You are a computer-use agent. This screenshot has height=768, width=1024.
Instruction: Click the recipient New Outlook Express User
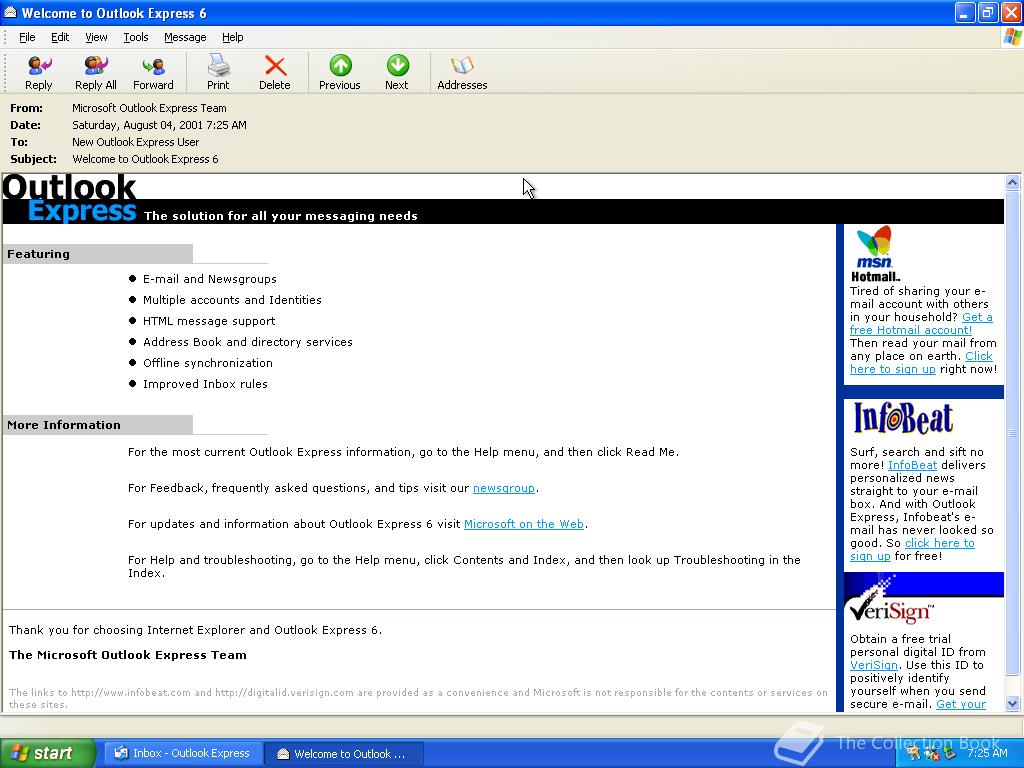pyautogui.click(x=135, y=142)
